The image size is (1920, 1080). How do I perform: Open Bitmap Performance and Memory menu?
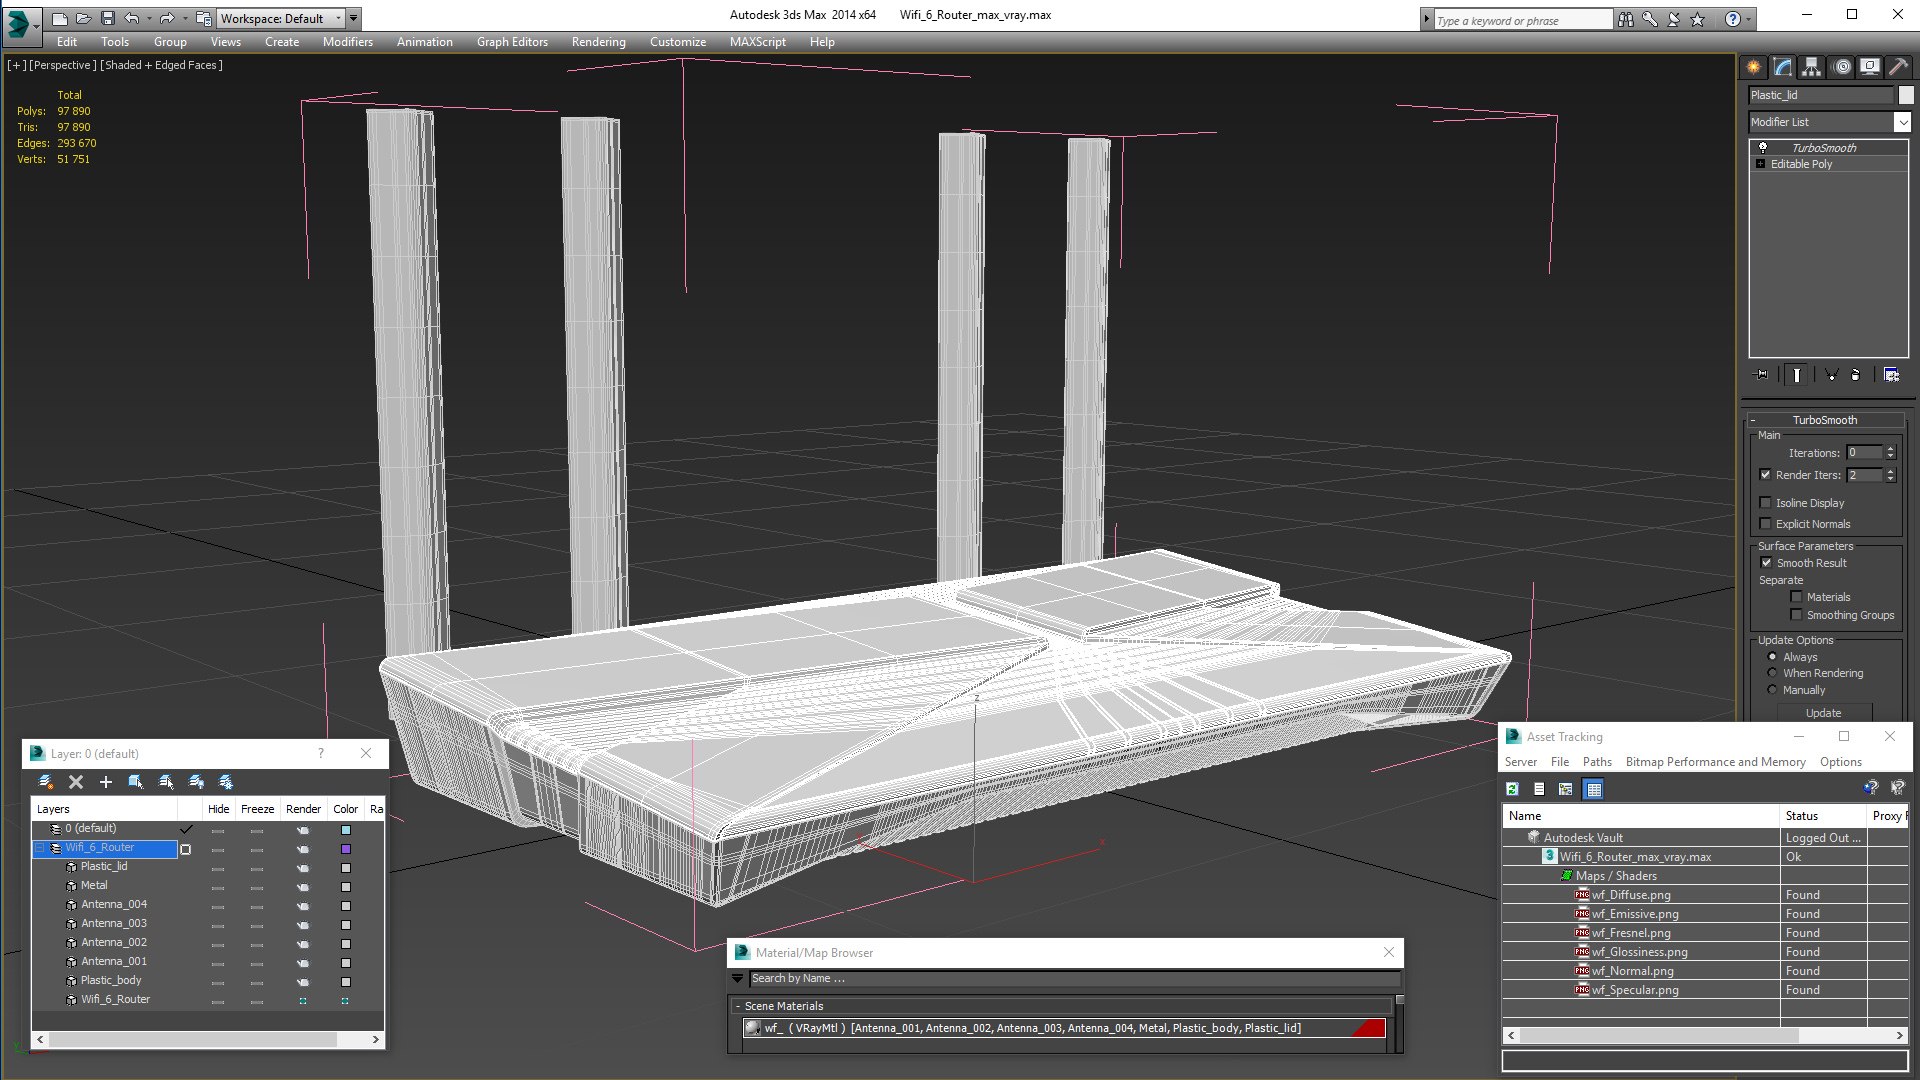click(1715, 762)
